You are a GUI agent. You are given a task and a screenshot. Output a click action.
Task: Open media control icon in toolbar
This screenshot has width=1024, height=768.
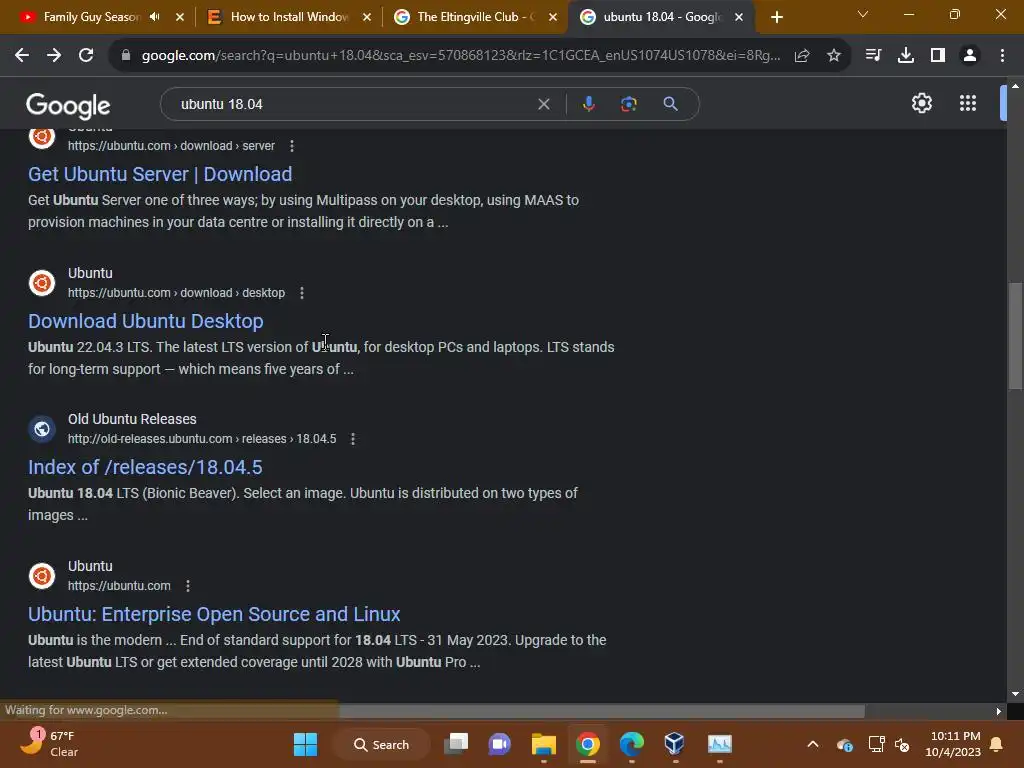(x=873, y=56)
